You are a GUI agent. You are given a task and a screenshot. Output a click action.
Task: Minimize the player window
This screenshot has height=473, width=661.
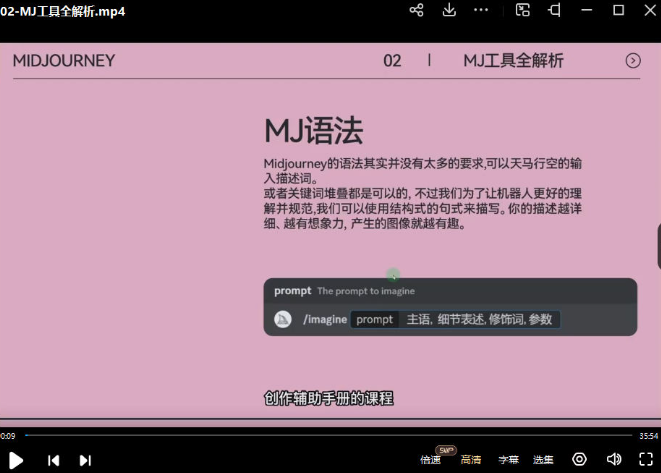point(587,10)
